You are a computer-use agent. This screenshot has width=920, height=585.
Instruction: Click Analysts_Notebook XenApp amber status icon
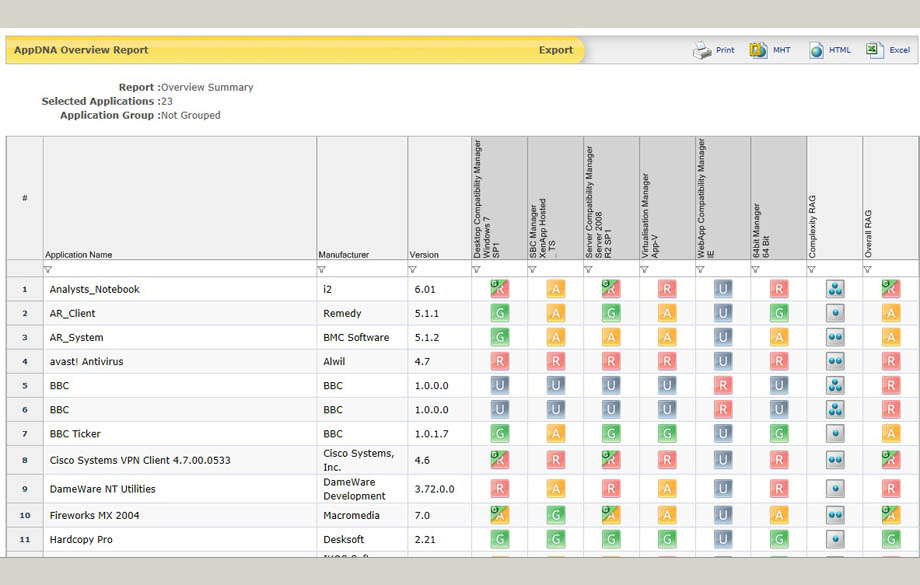pos(556,289)
